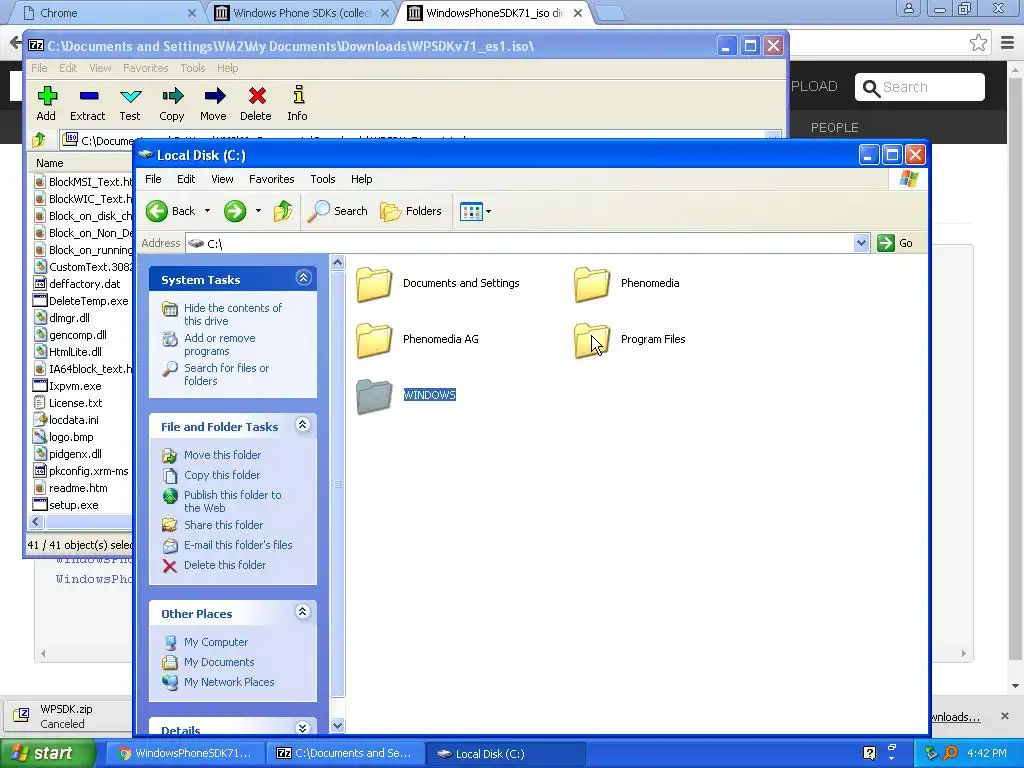The width and height of the screenshot is (1024, 768).
Task: Click the Back button in Local Disk window
Action: (170, 211)
